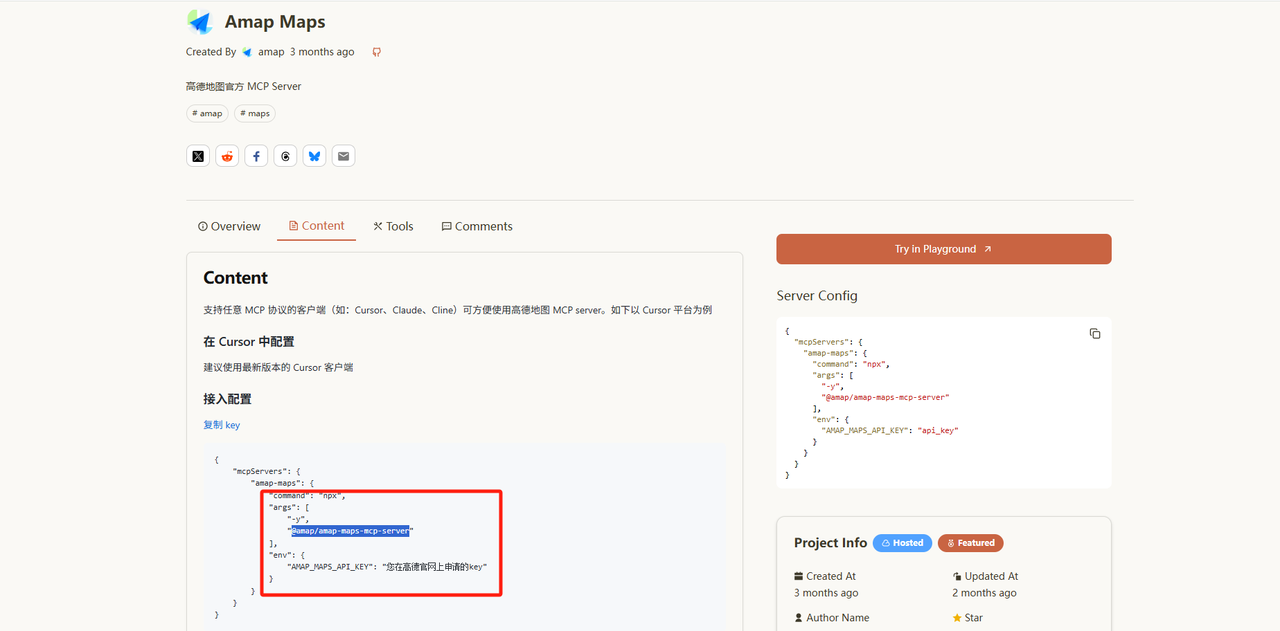Share this server on Reddit
Viewport: 1280px width, 631px height.
[x=227, y=156]
